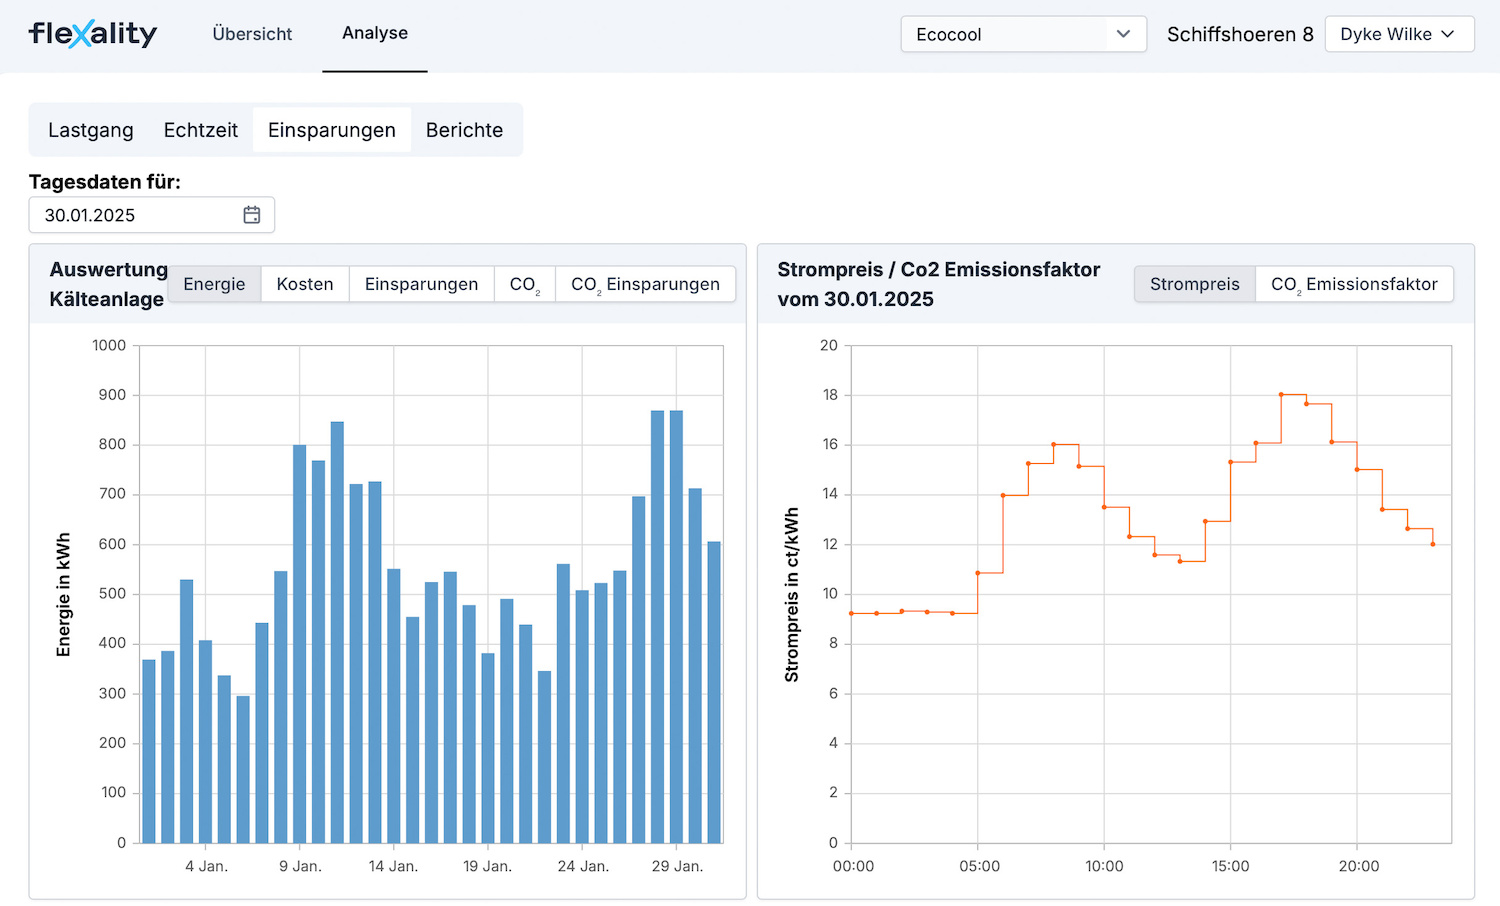1500x906 pixels.
Task: Open the calendar date picker icon
Action: coord(252,215)
